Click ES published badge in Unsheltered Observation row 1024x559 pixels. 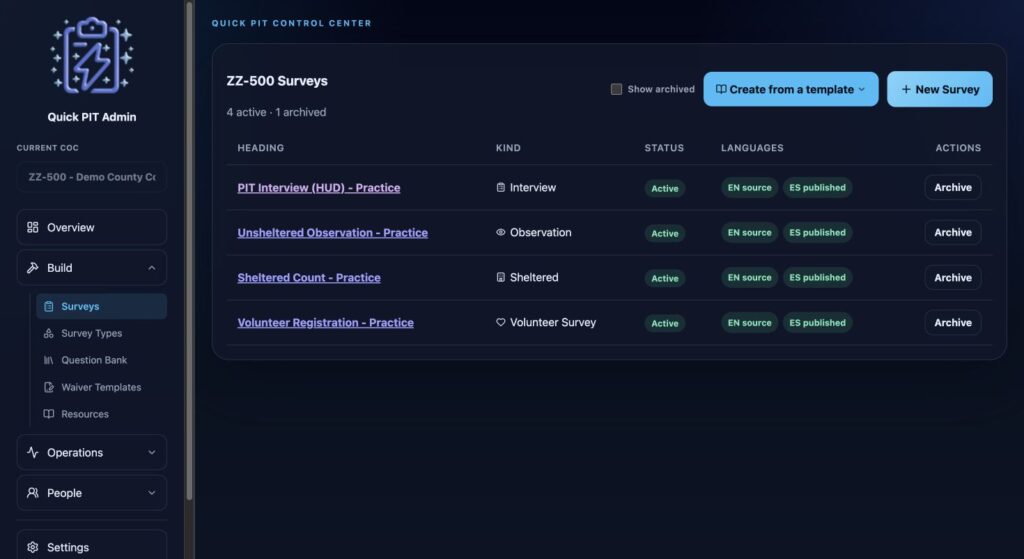[817, 232]
